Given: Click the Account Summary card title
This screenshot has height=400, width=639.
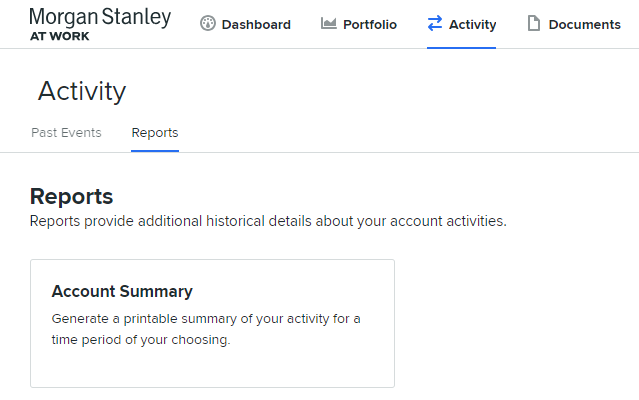Looking at the screenshot, I should (122, 292).
